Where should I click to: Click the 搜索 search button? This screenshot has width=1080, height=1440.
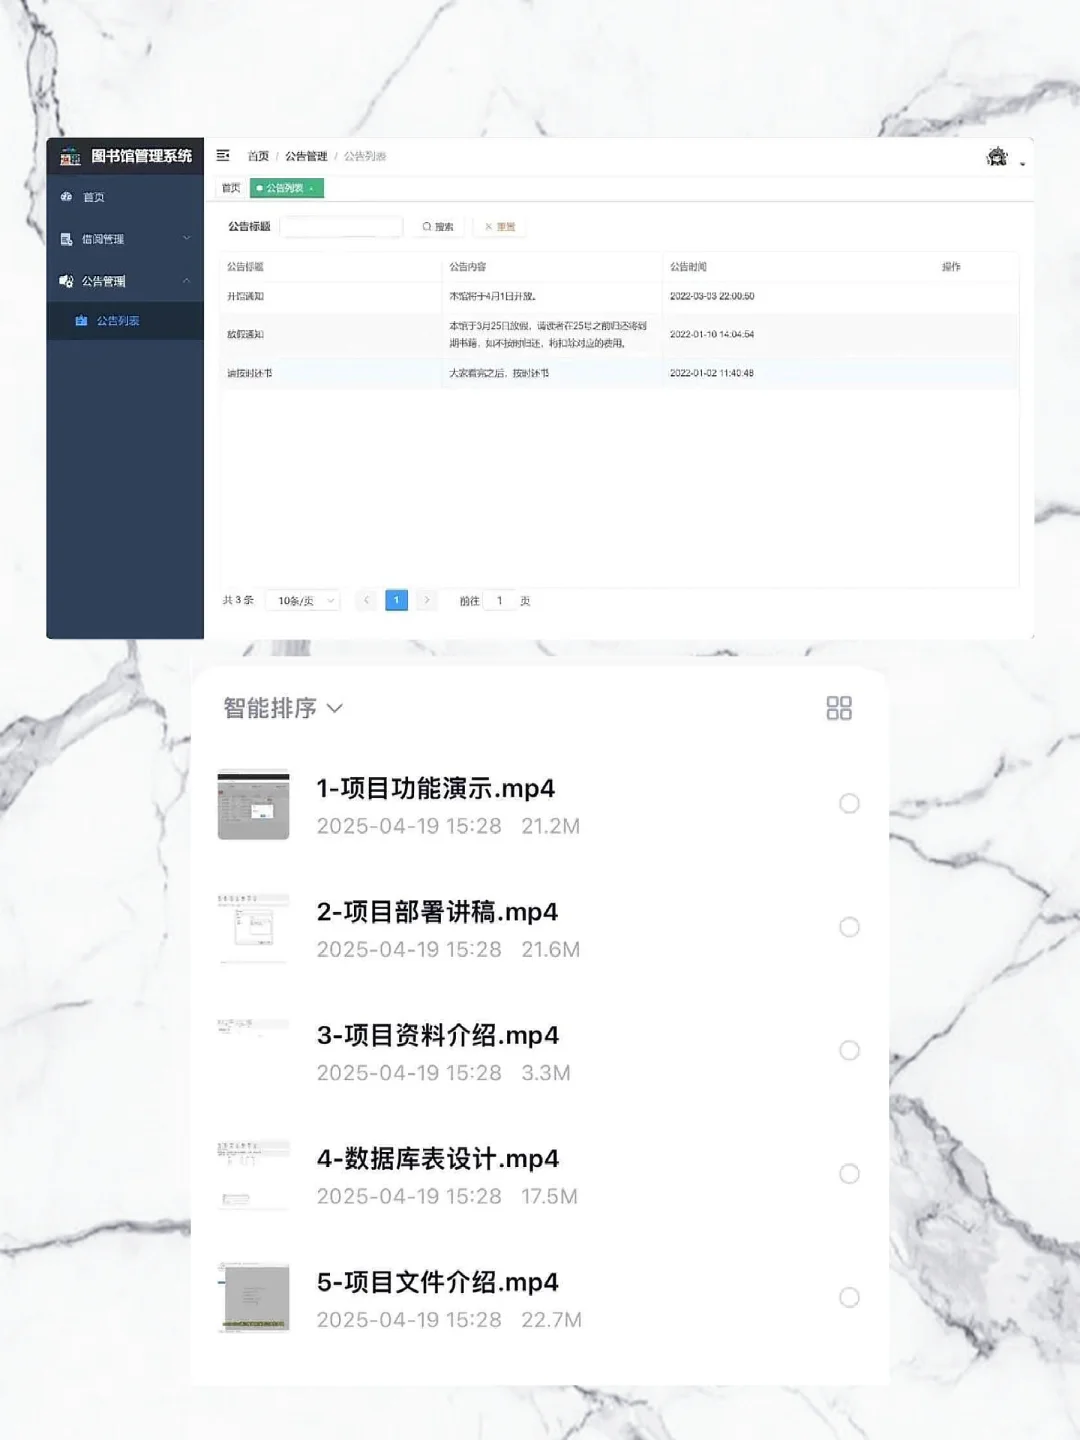(438, 226)
